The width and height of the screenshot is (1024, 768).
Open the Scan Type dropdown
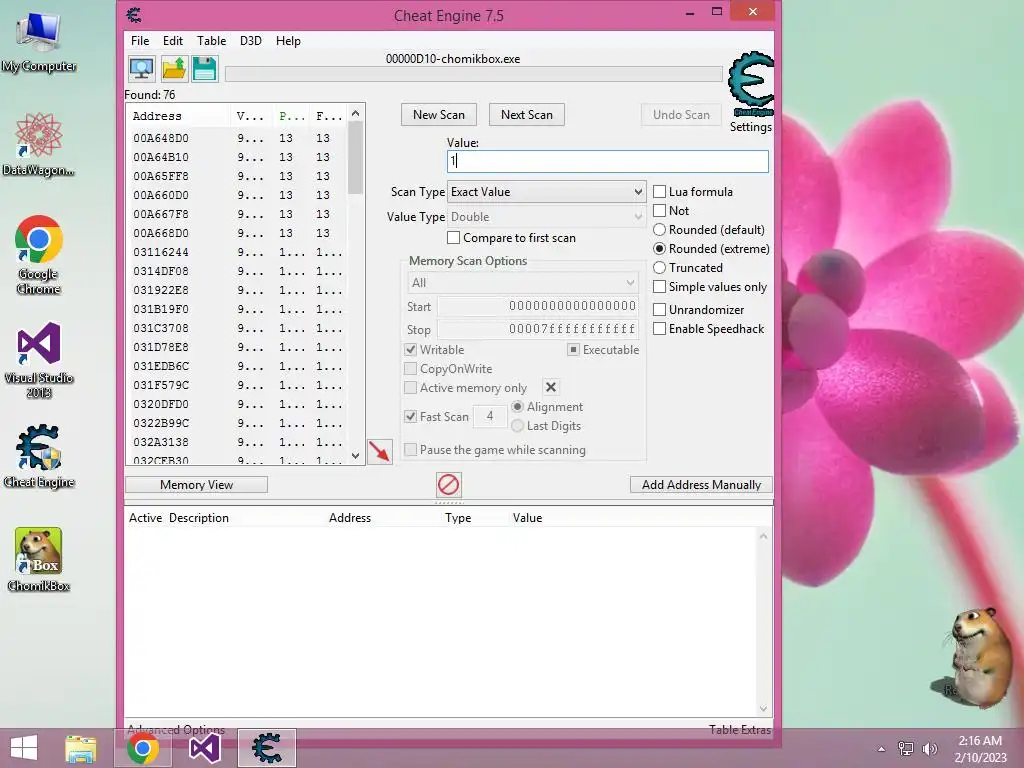tap(547, 191)
